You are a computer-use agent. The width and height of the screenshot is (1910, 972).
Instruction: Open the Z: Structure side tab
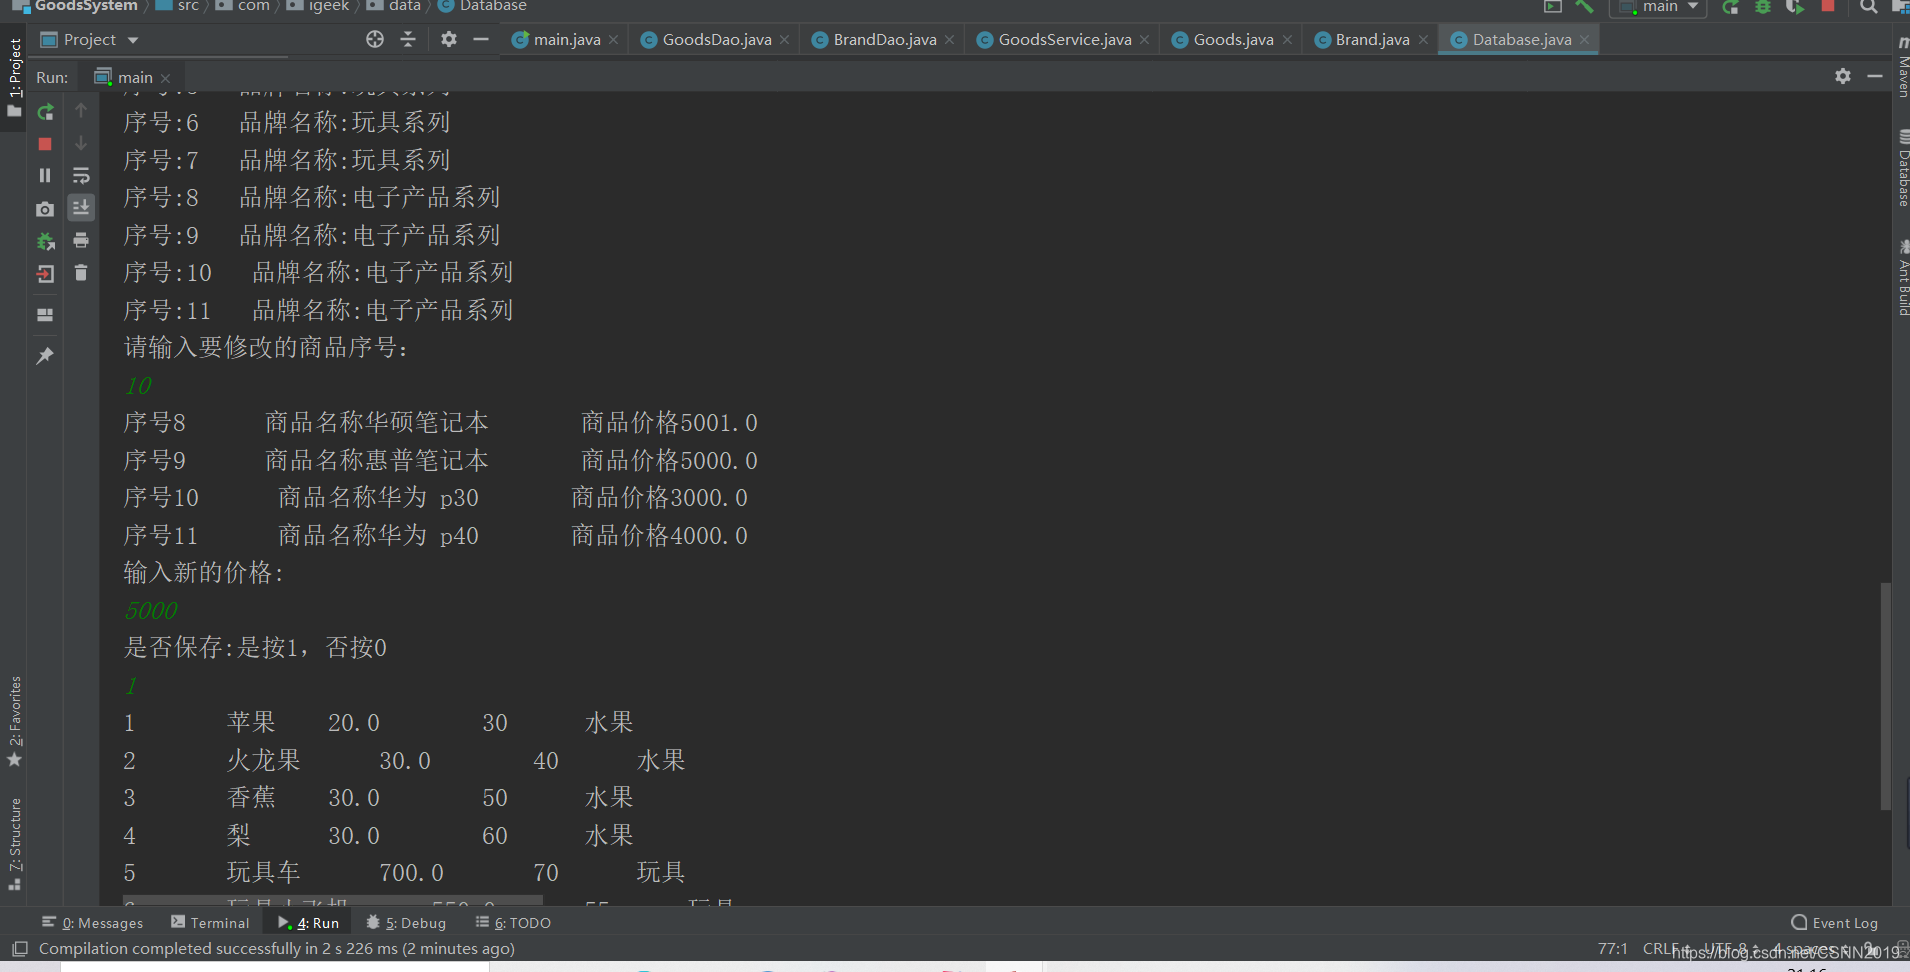pos(14,844)
